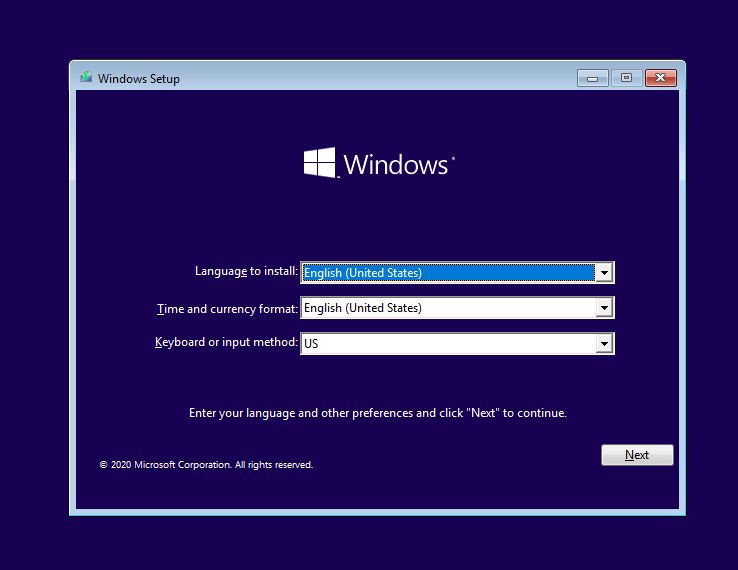Click the Next button to continue
738x570 pixels.
coord(637,455)
